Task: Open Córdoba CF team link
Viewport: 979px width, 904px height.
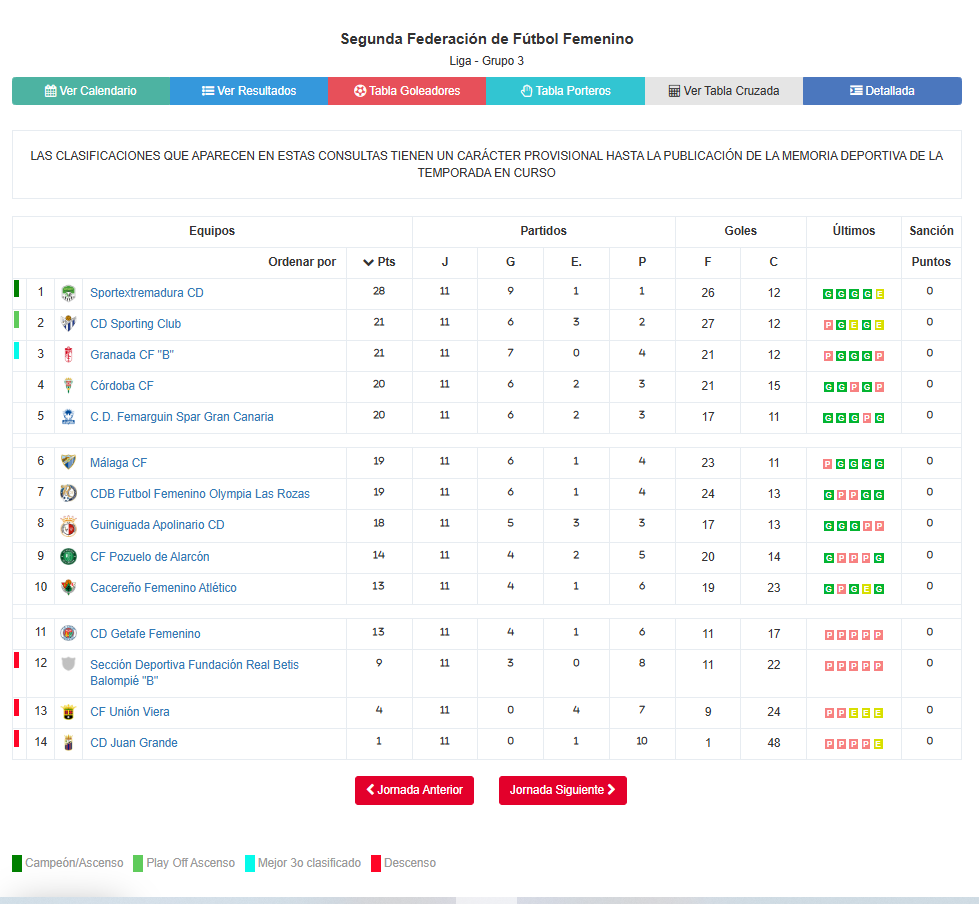Action: pyautogui.click(x=122, y=386)
